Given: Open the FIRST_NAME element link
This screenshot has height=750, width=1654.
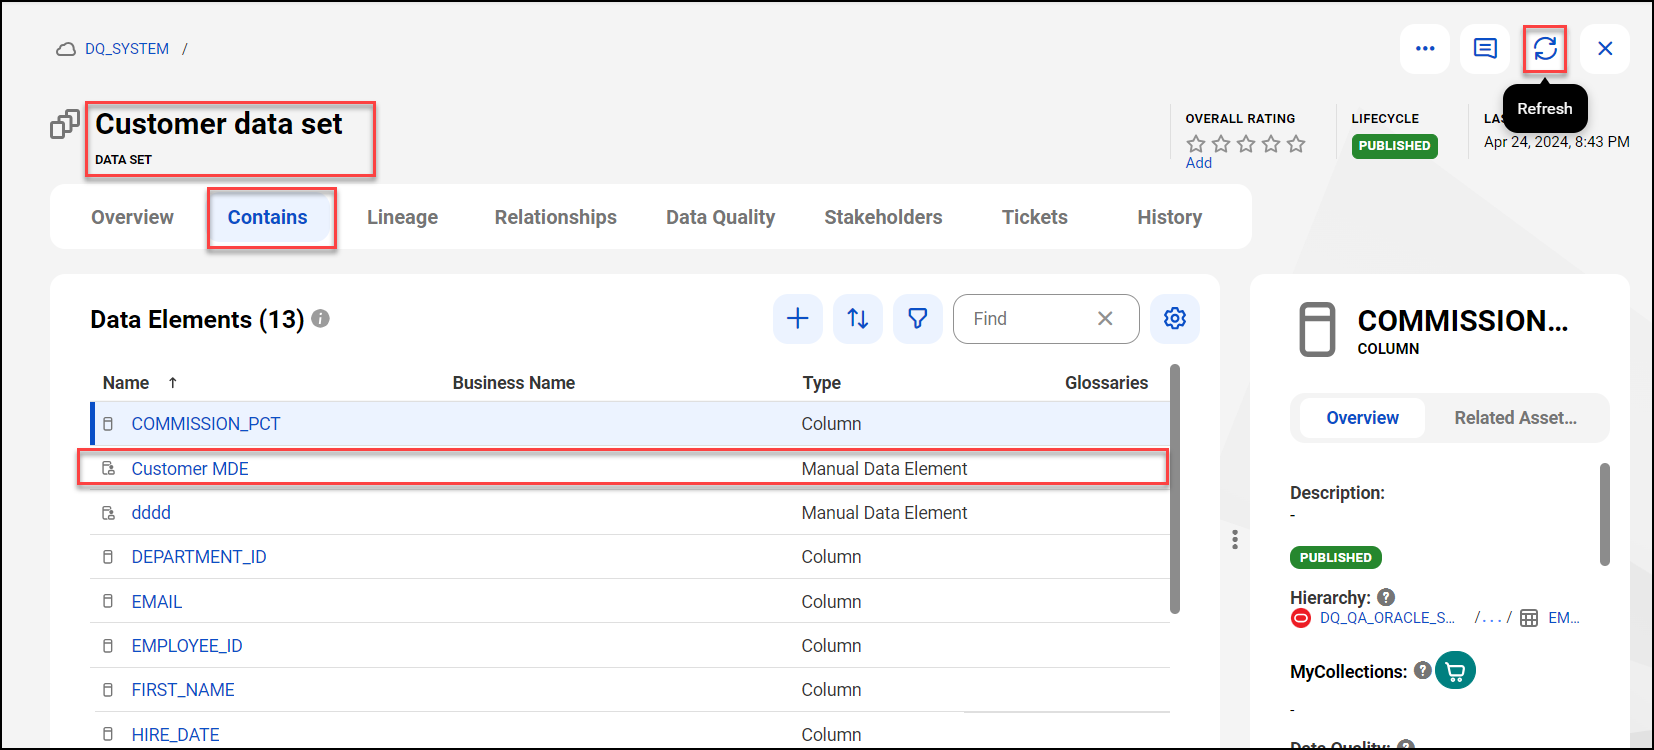Looking at the screenshot, I should [x=183, y=690].
